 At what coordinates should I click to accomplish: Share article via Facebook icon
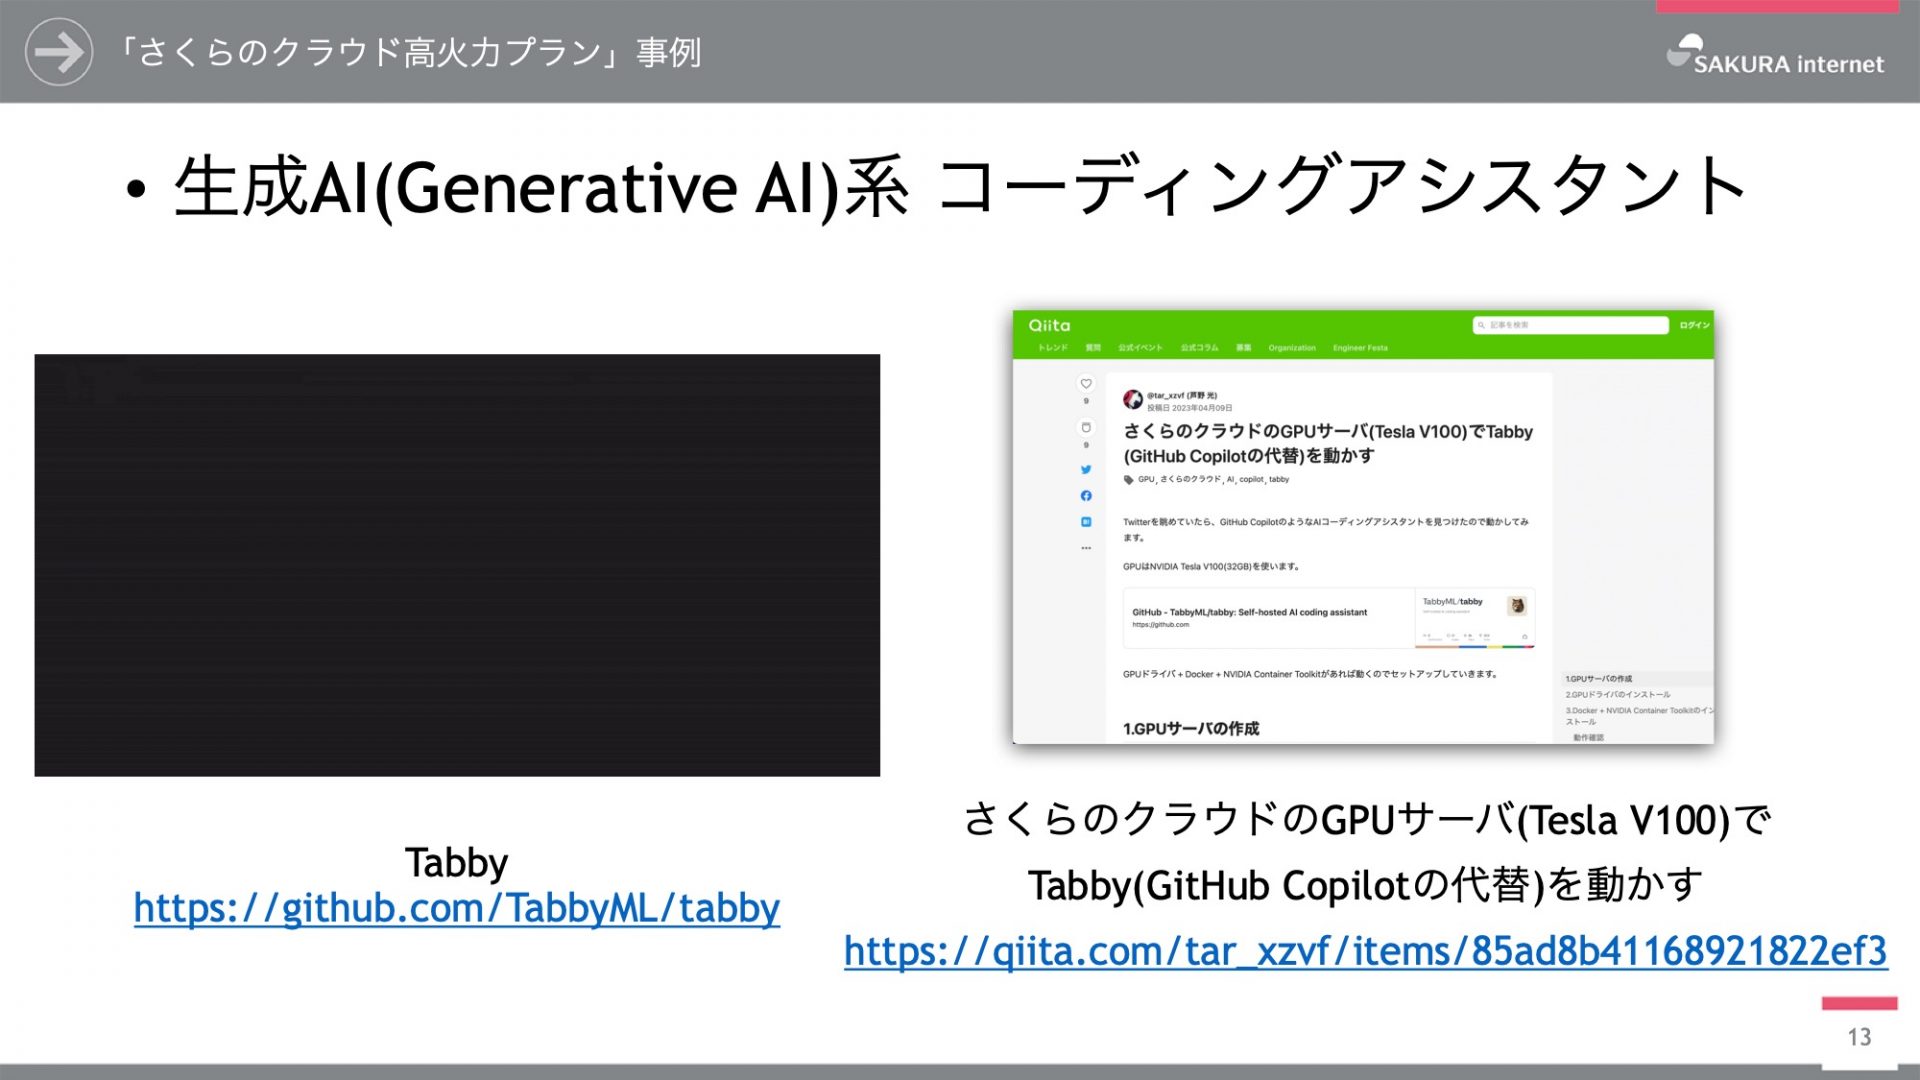click(1086, 496)
